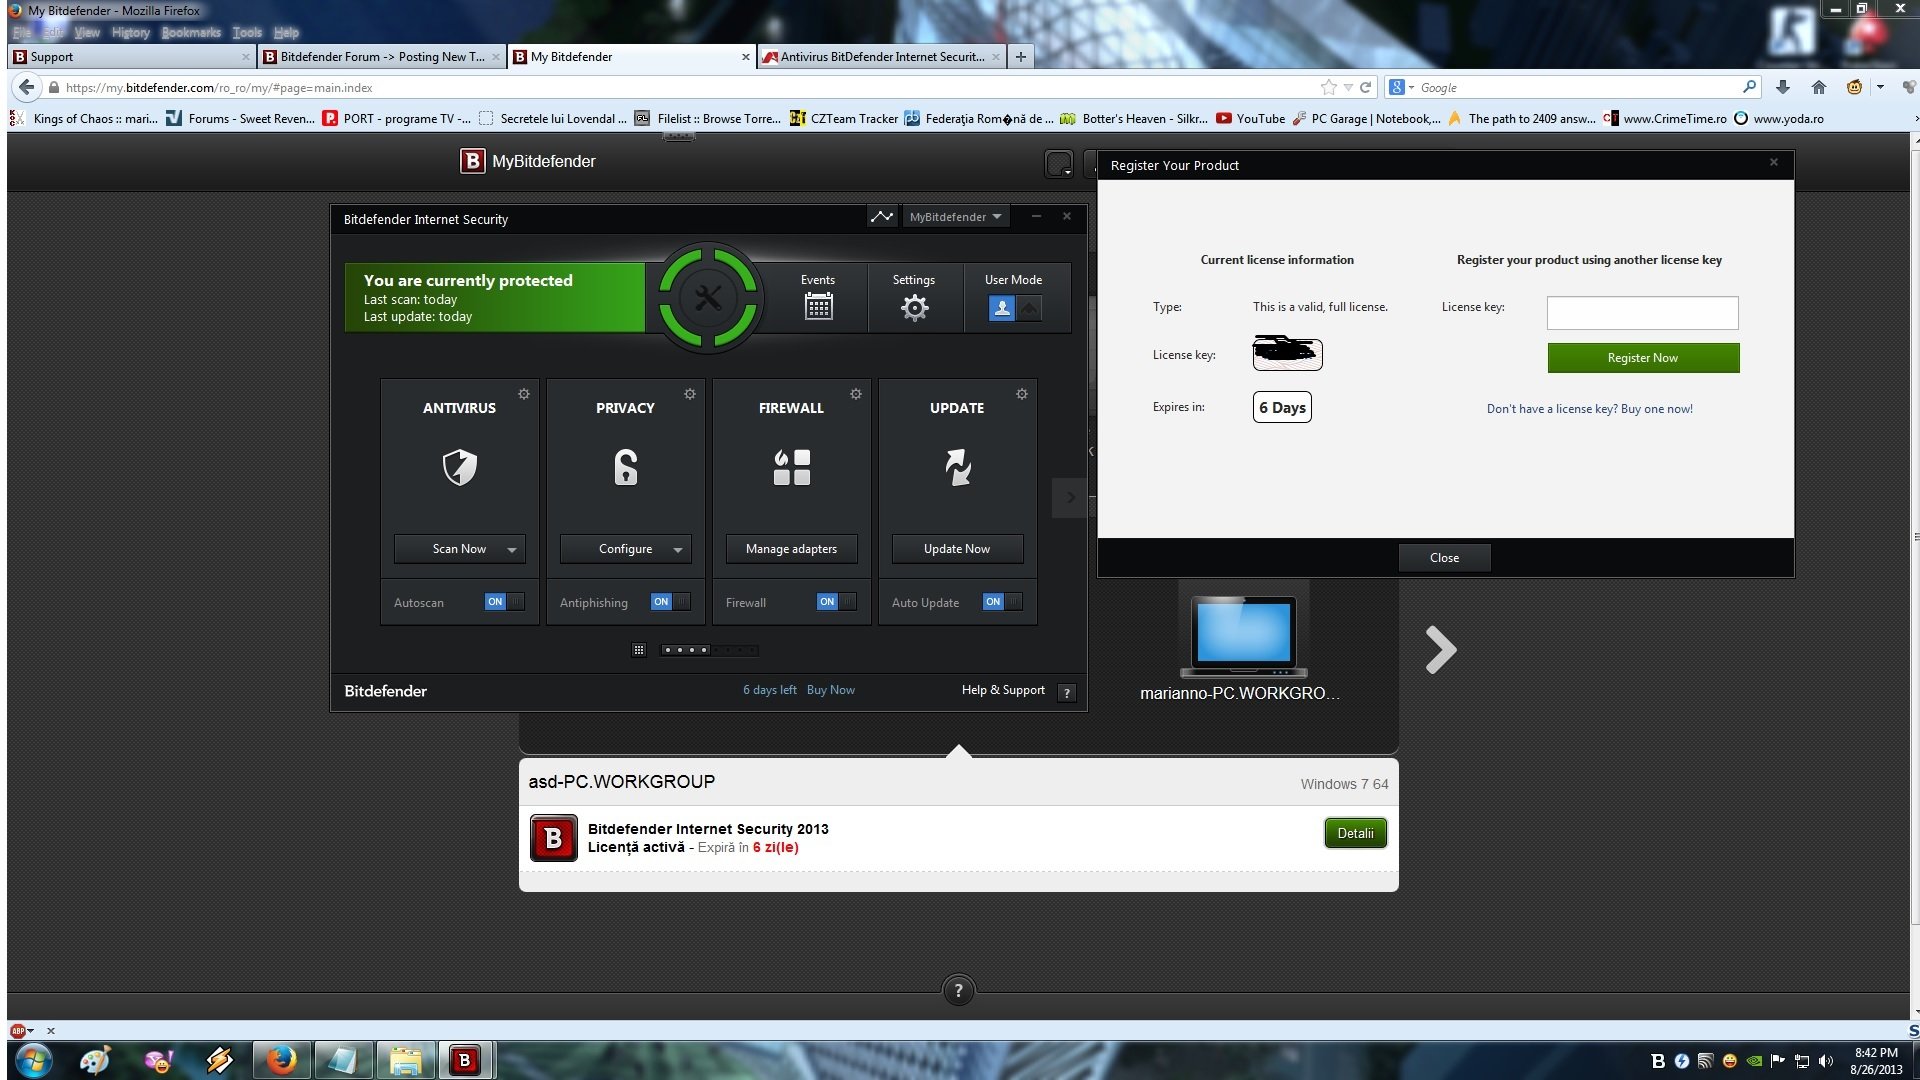Image resolution: width=1920 pixels, height=1080 pixels.
Task: Expand Configure dropdown arrow
Action: click(678, 549)
